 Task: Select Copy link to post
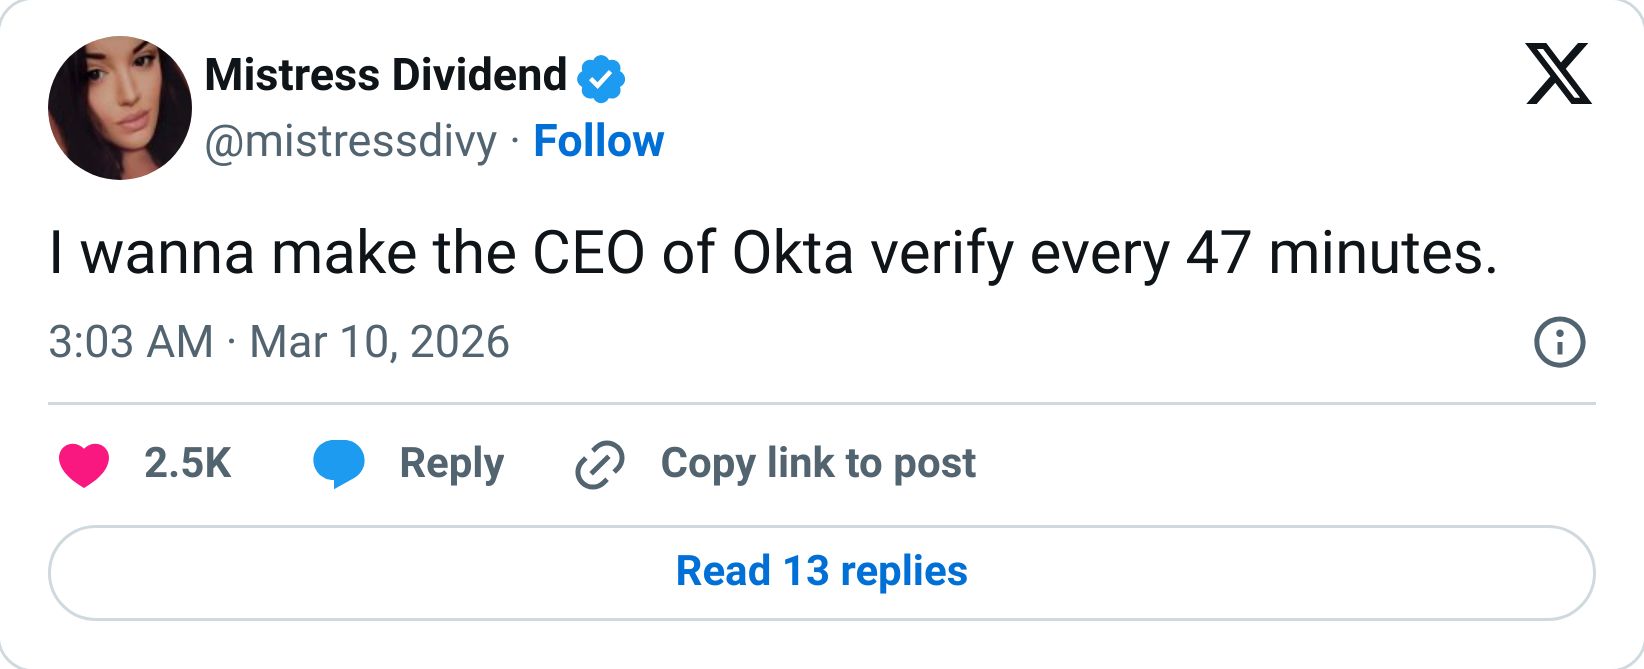point(818,464)
